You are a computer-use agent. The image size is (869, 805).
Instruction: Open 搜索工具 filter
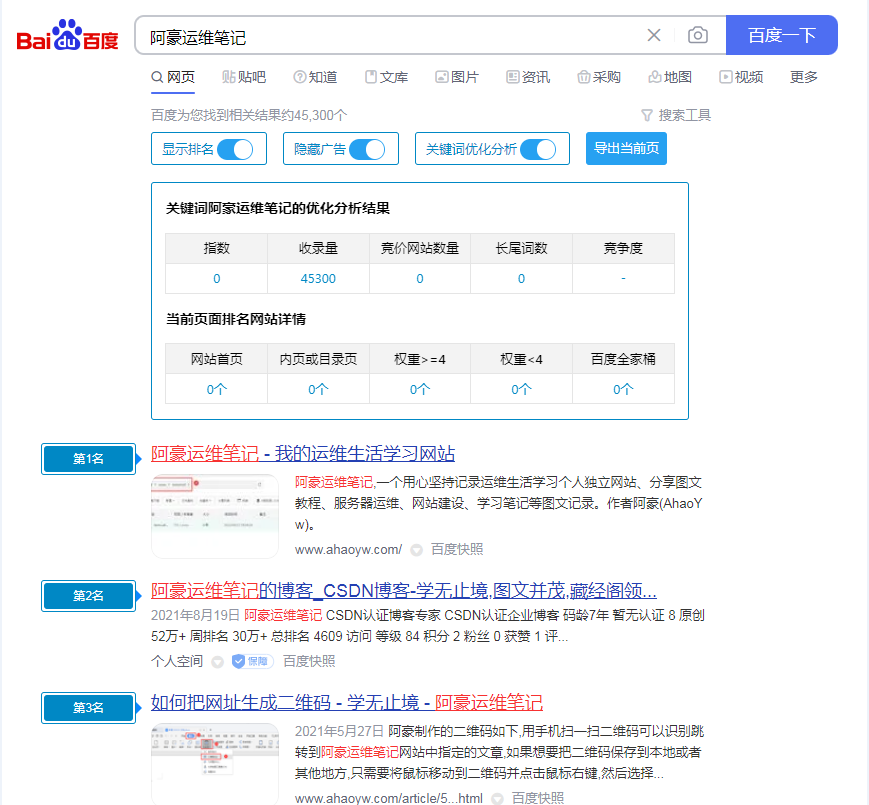[x=676, y=115]
